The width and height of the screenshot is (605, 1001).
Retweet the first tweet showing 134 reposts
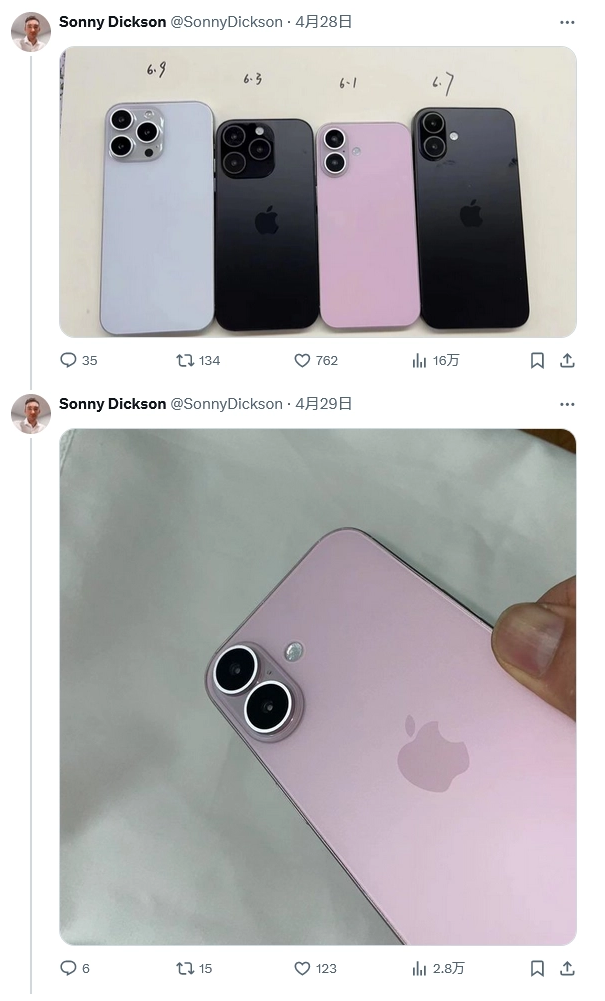click(184, 360)
